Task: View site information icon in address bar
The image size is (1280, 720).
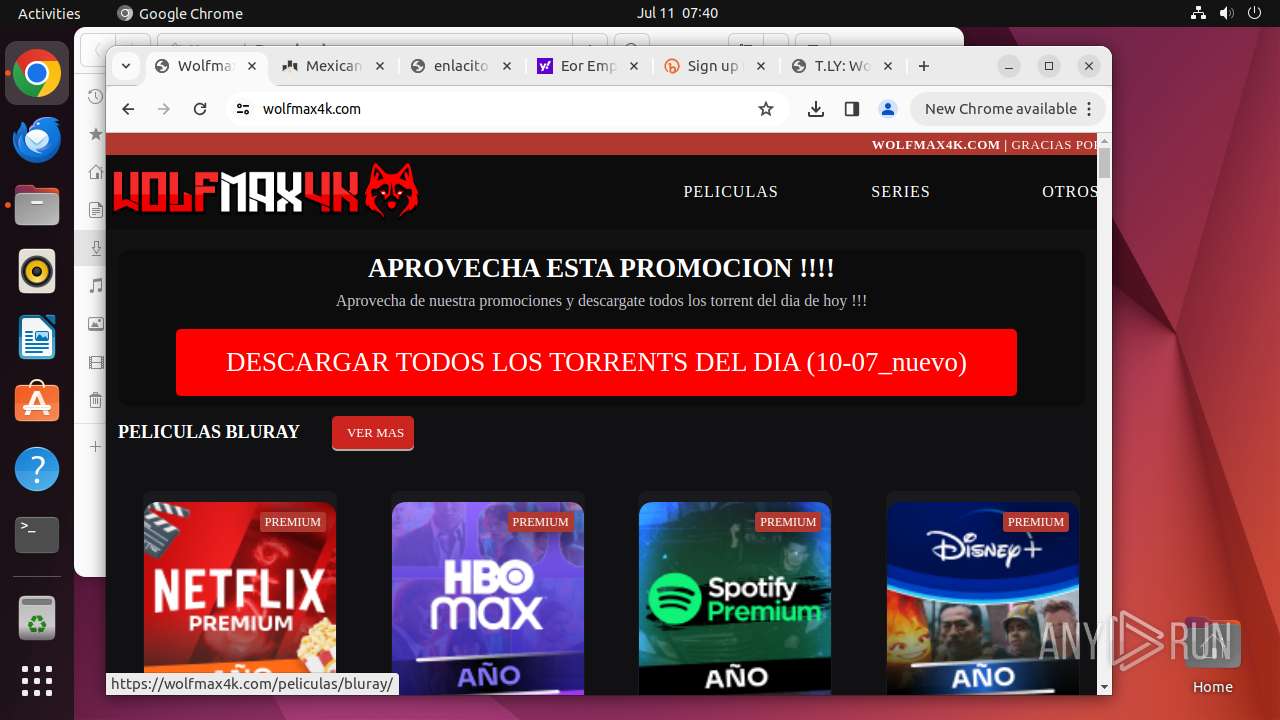Action: [x=242, y=109]
